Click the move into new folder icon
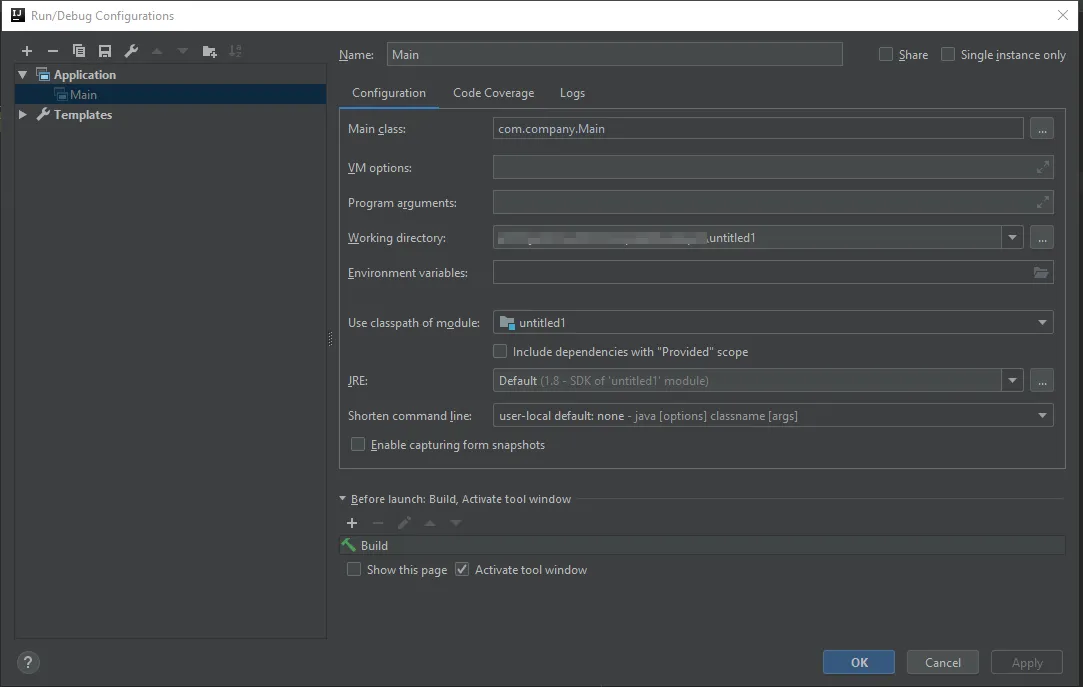This screenshot has height=687, width=1083. click(x=209, y=51)
